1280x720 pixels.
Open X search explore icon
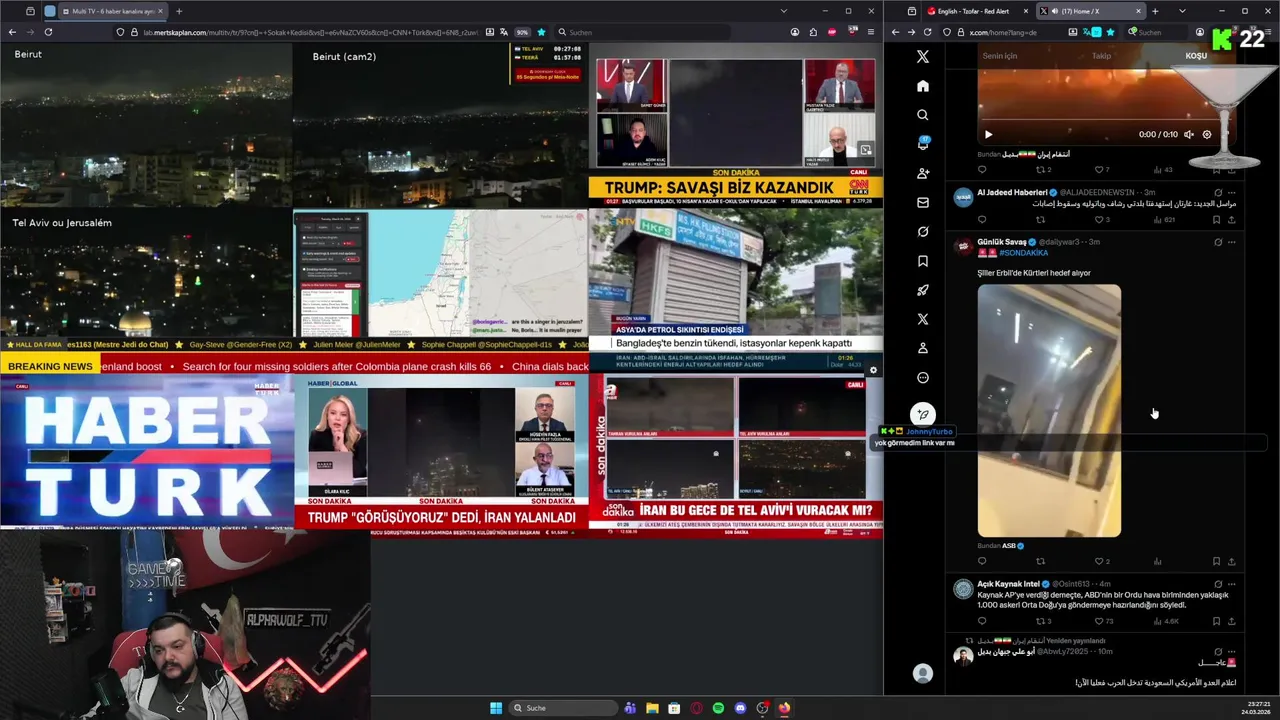pos(922,115)
